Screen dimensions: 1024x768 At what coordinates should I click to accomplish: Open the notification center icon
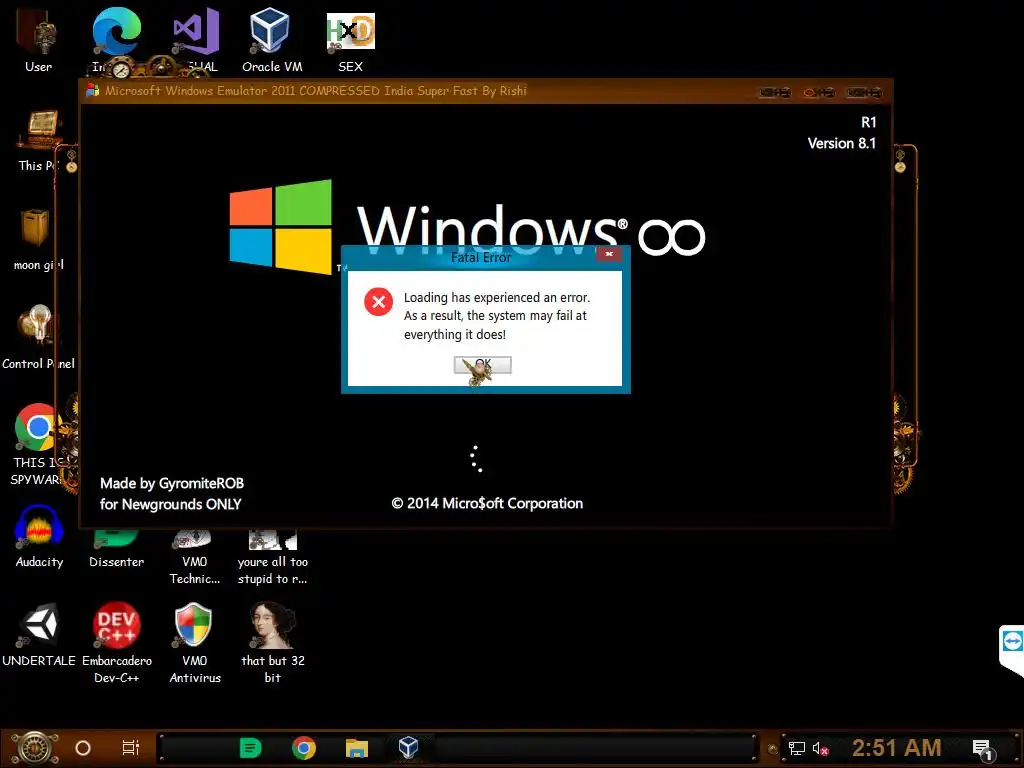click(x=983, y=750)
